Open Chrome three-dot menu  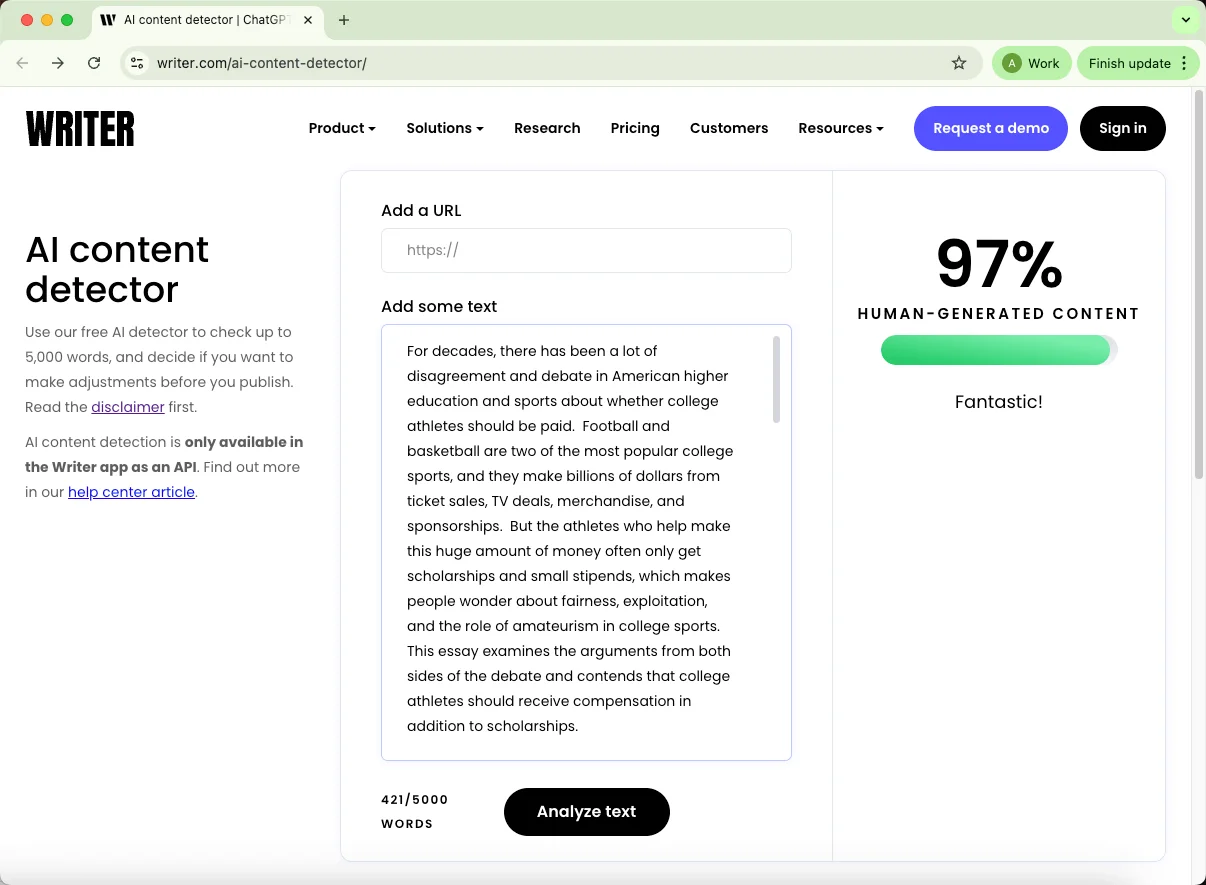click(1184, 63)
